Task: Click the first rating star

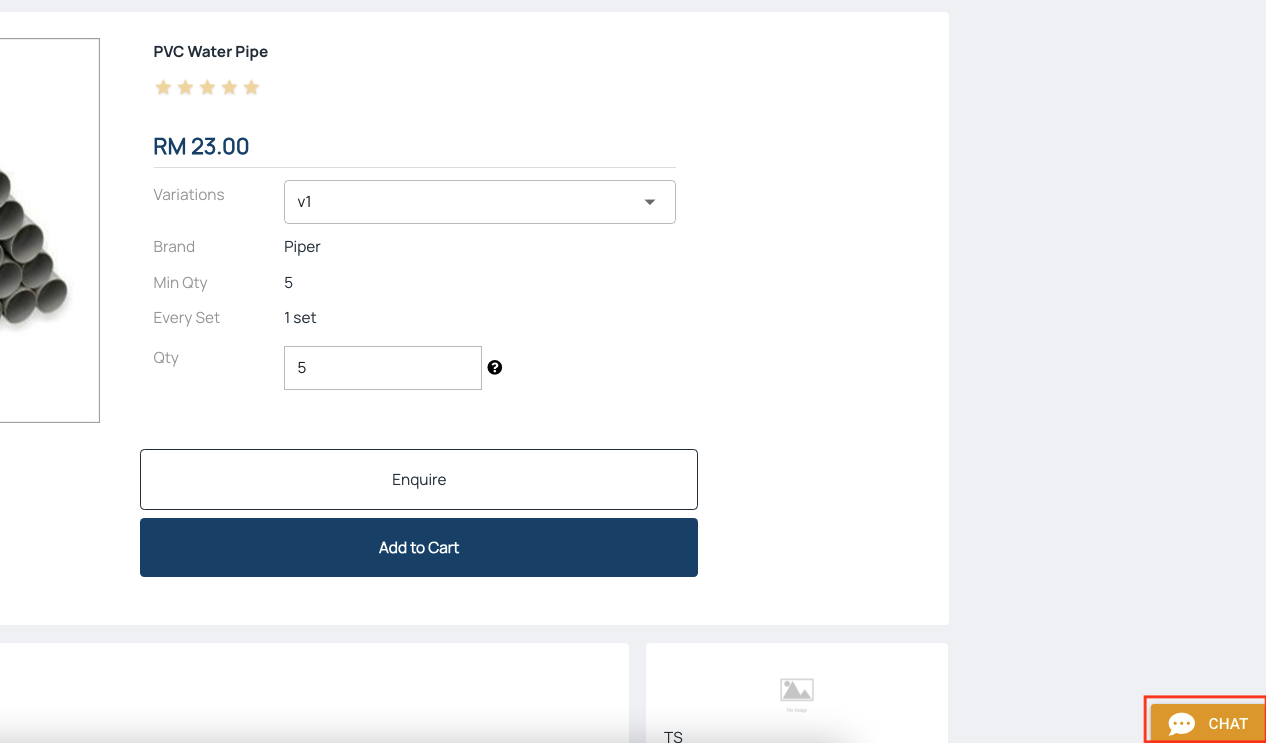Action: click(x=163, y=88)
